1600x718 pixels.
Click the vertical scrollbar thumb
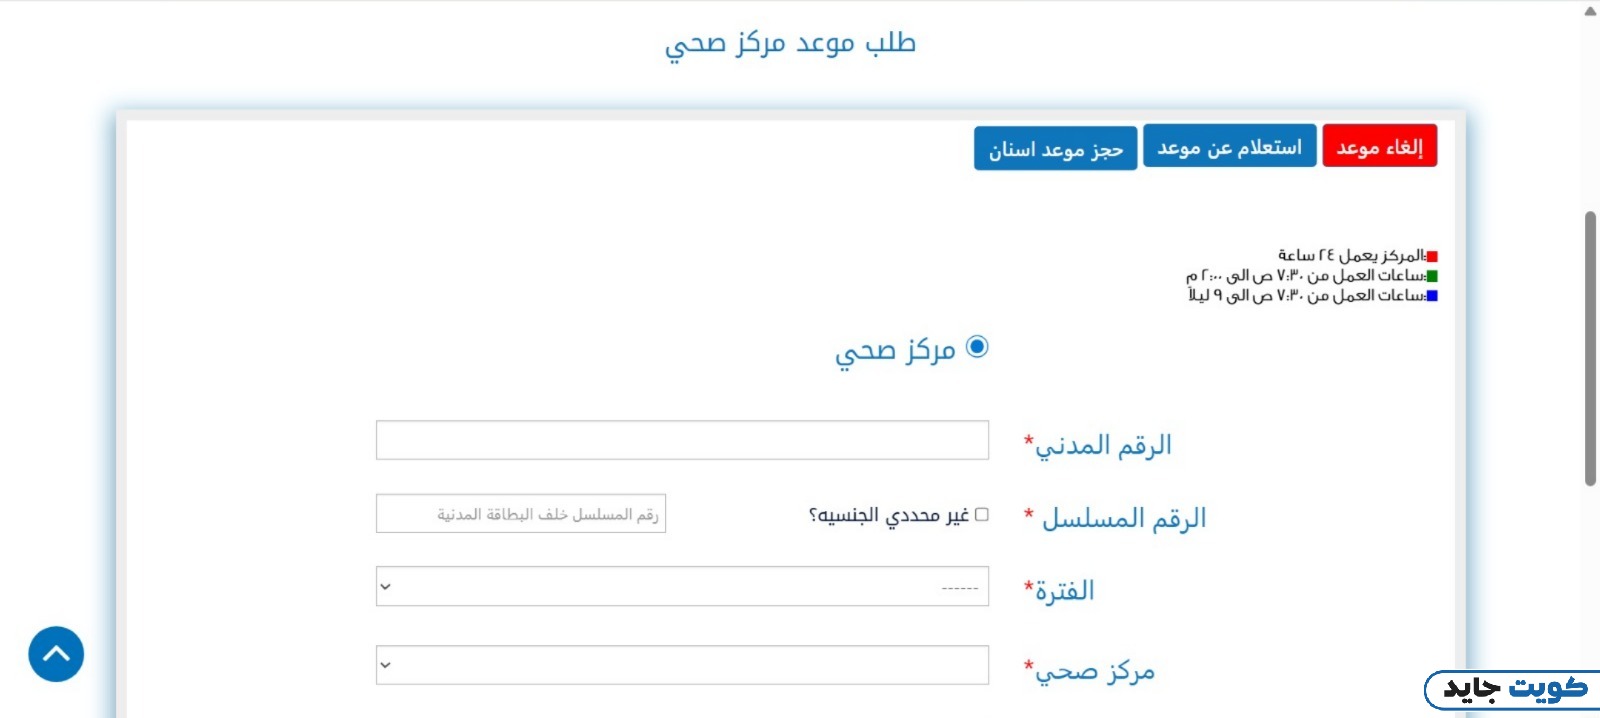(1590, 348)
